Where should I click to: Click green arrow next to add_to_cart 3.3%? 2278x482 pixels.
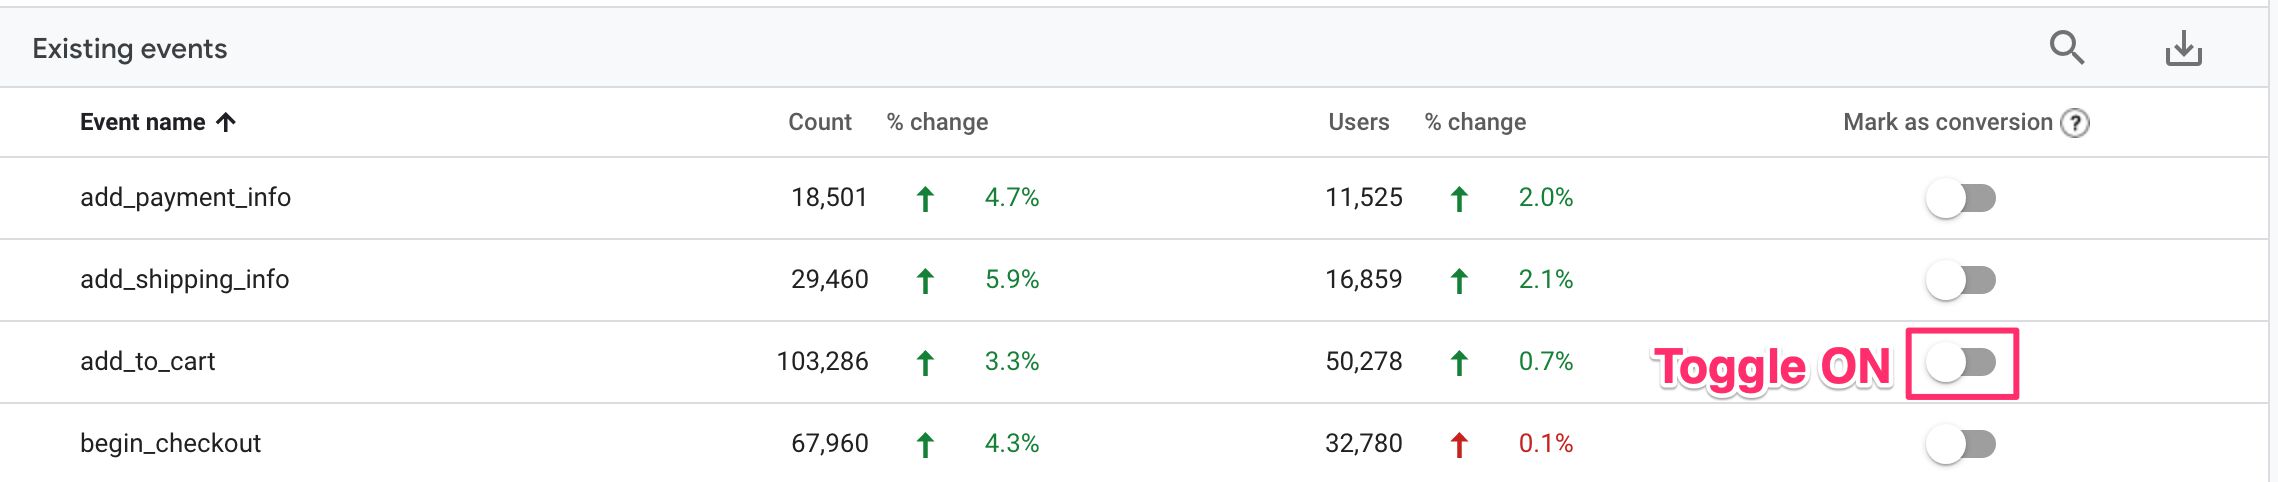pyautogui.click(x=925, y=363)
